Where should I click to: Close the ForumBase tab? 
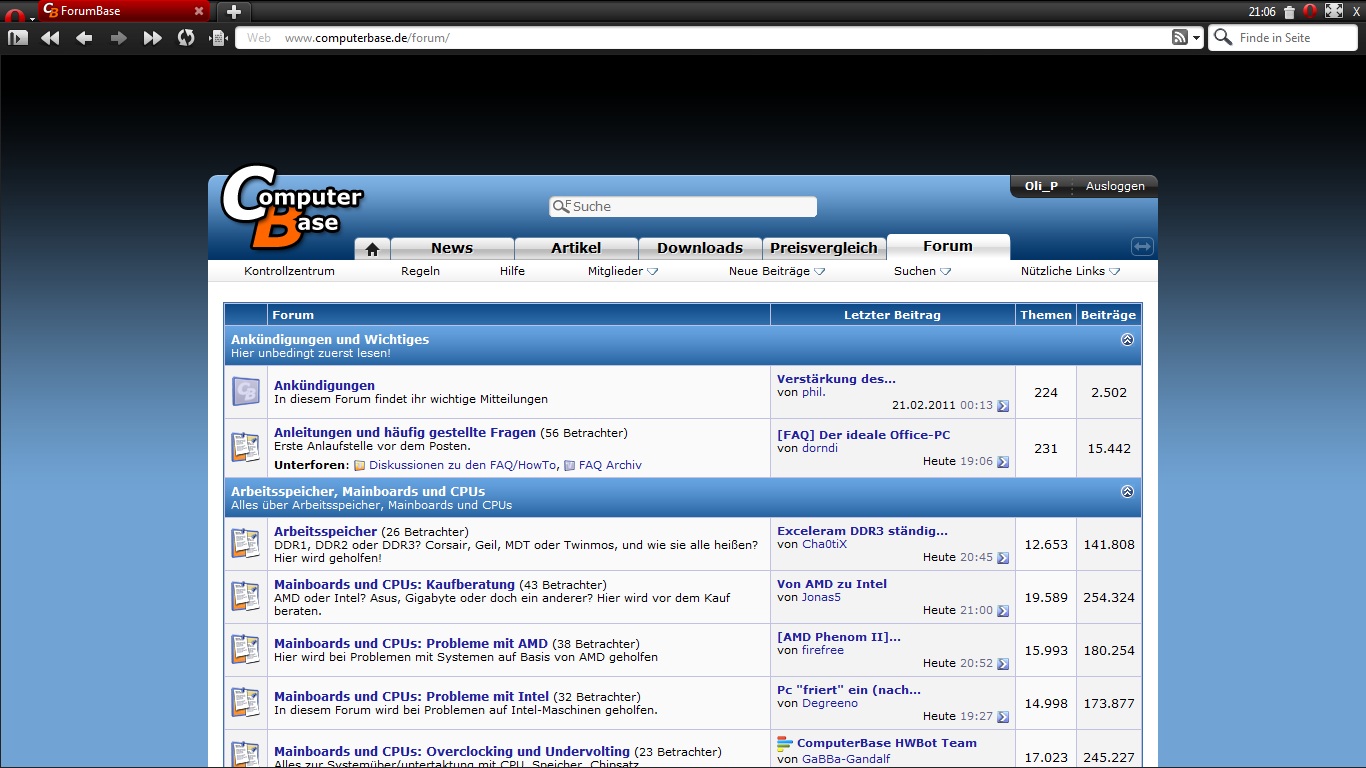[x=199, y=12]
